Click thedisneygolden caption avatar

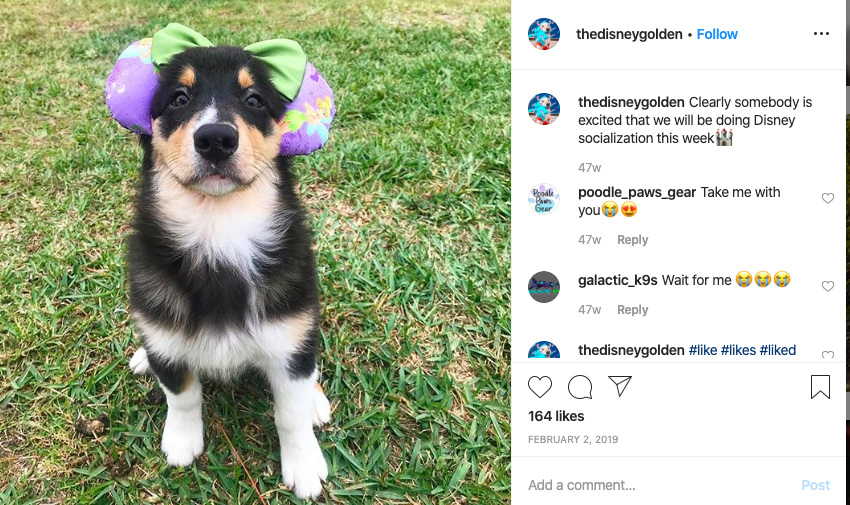click(x=544, y=109)
